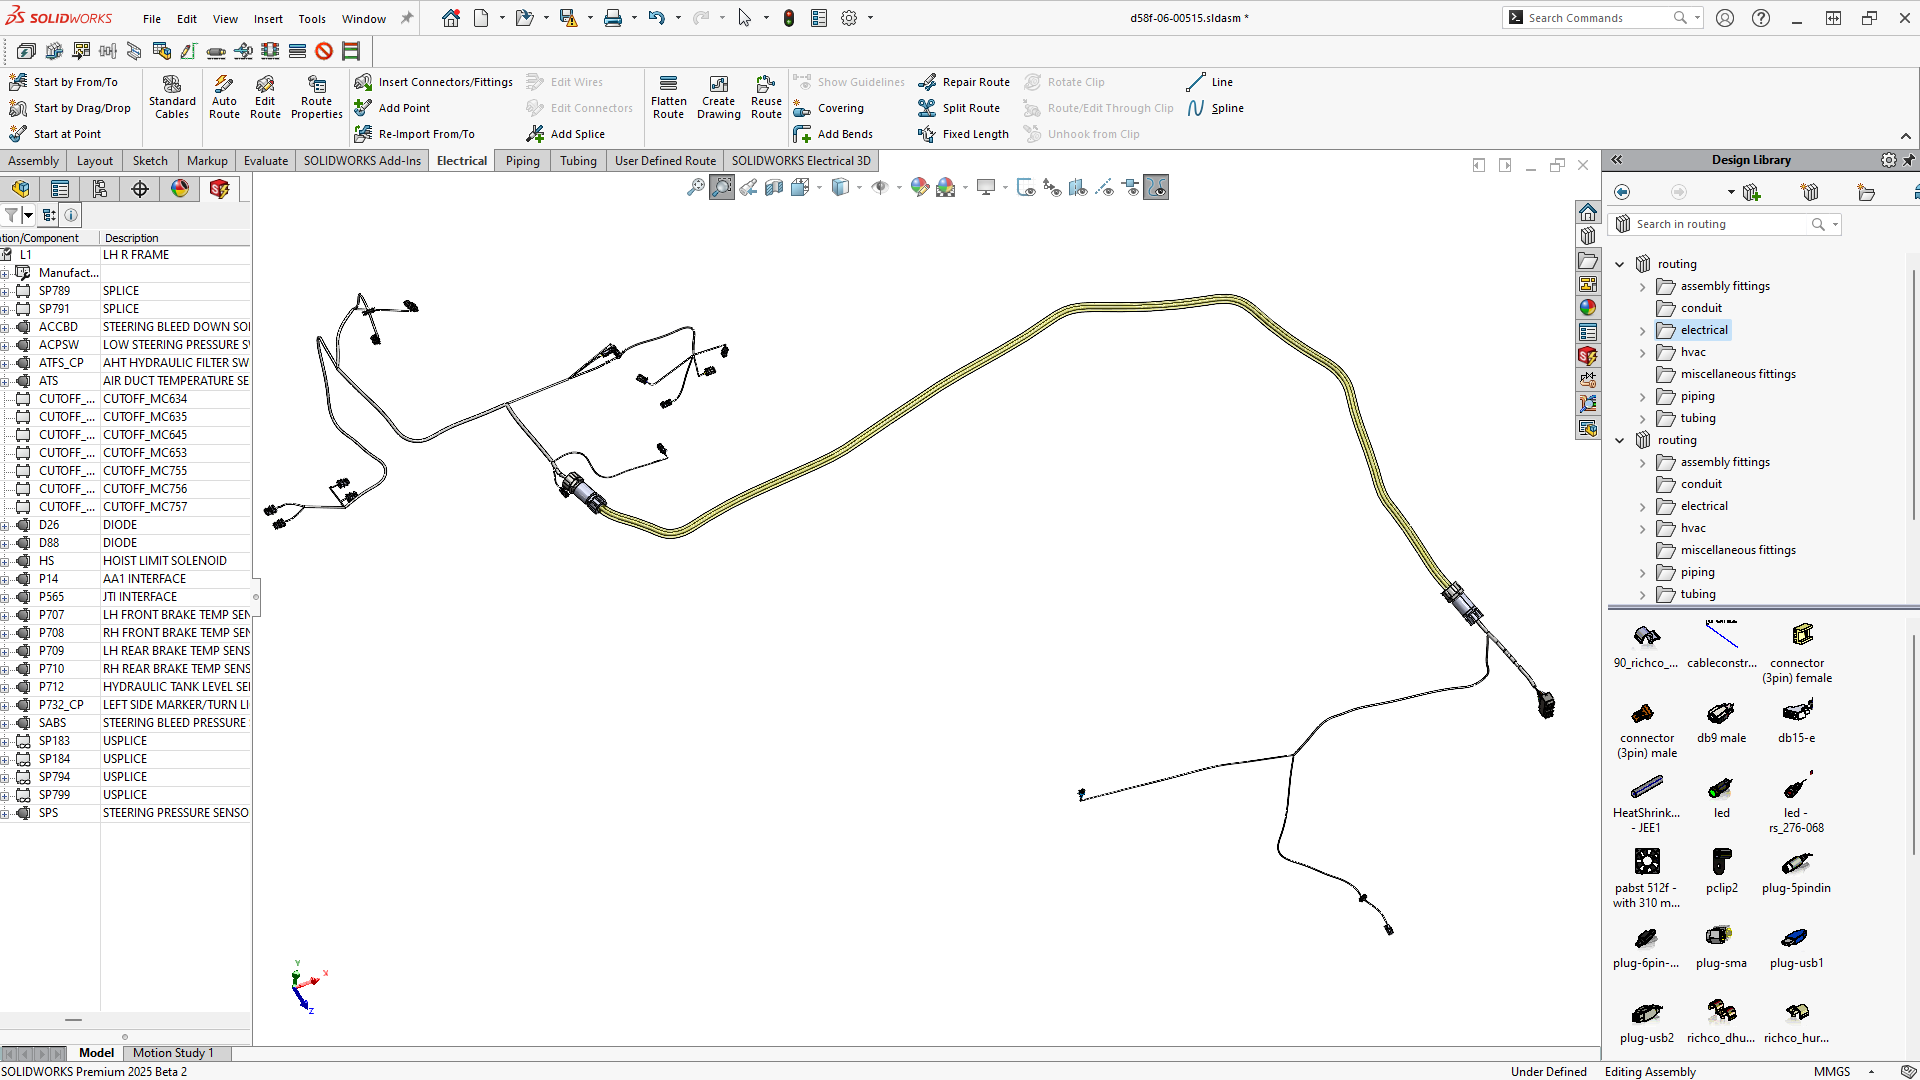
Task: Collapse the routing library tree
Action: (x=1621, y=263)
